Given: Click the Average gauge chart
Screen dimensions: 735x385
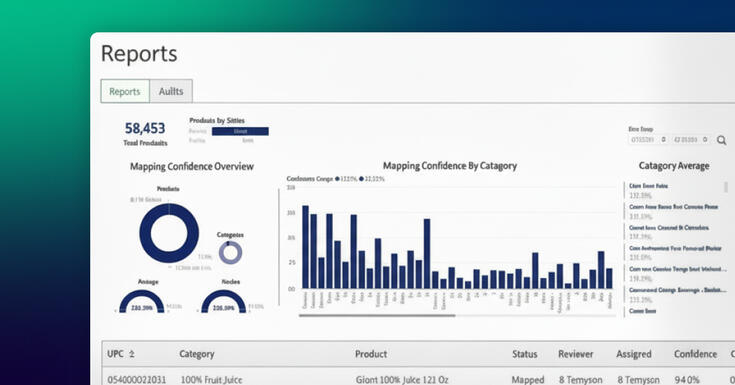Looking at the screenshot, I should [142, 302].
